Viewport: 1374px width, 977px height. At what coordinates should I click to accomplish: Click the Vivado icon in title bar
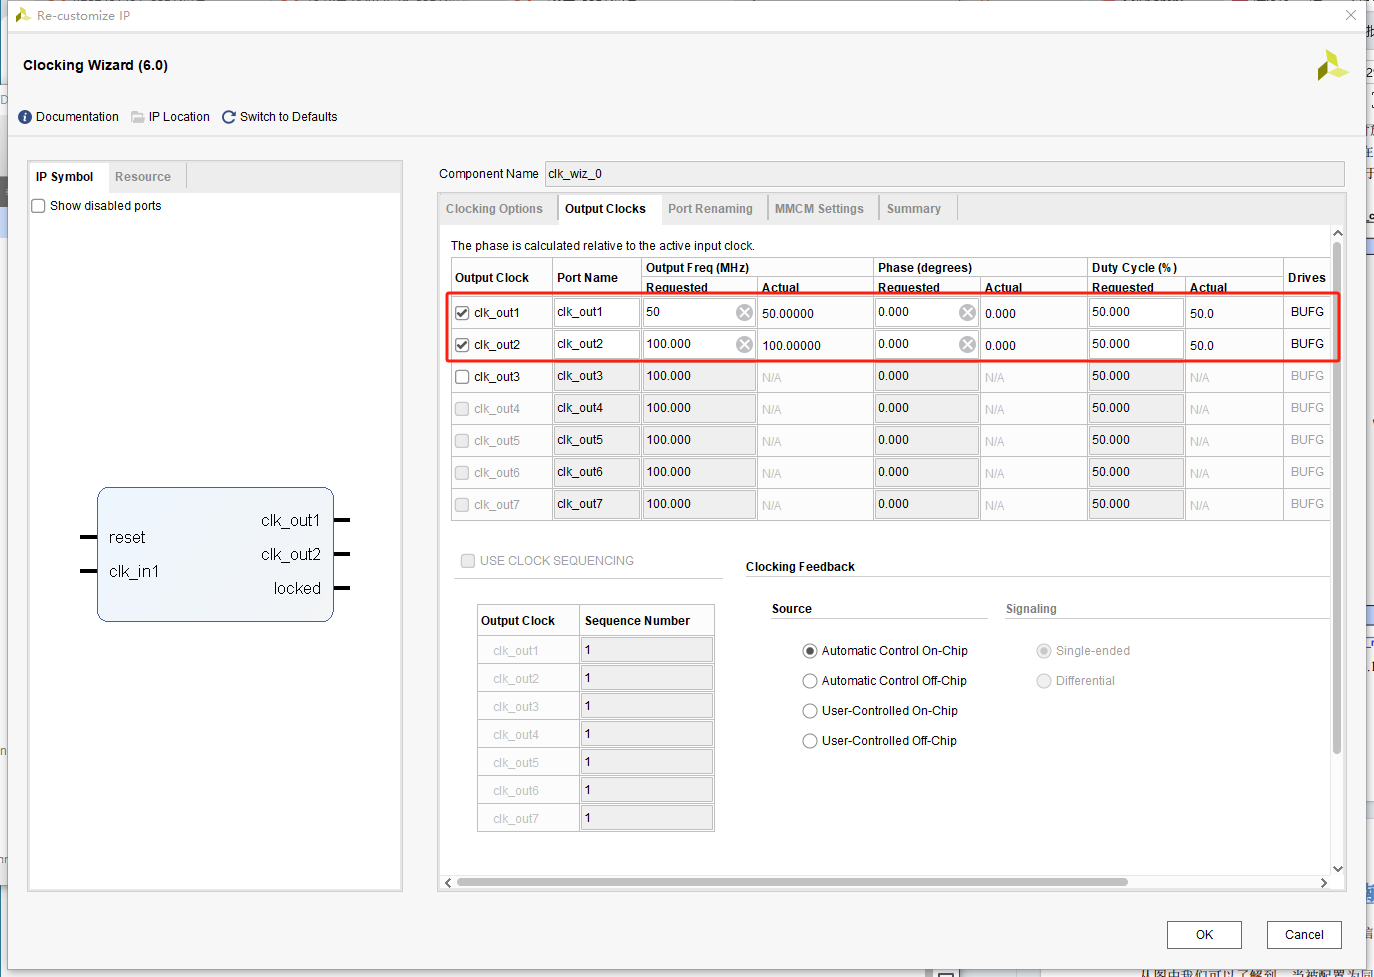pos(22,15)
